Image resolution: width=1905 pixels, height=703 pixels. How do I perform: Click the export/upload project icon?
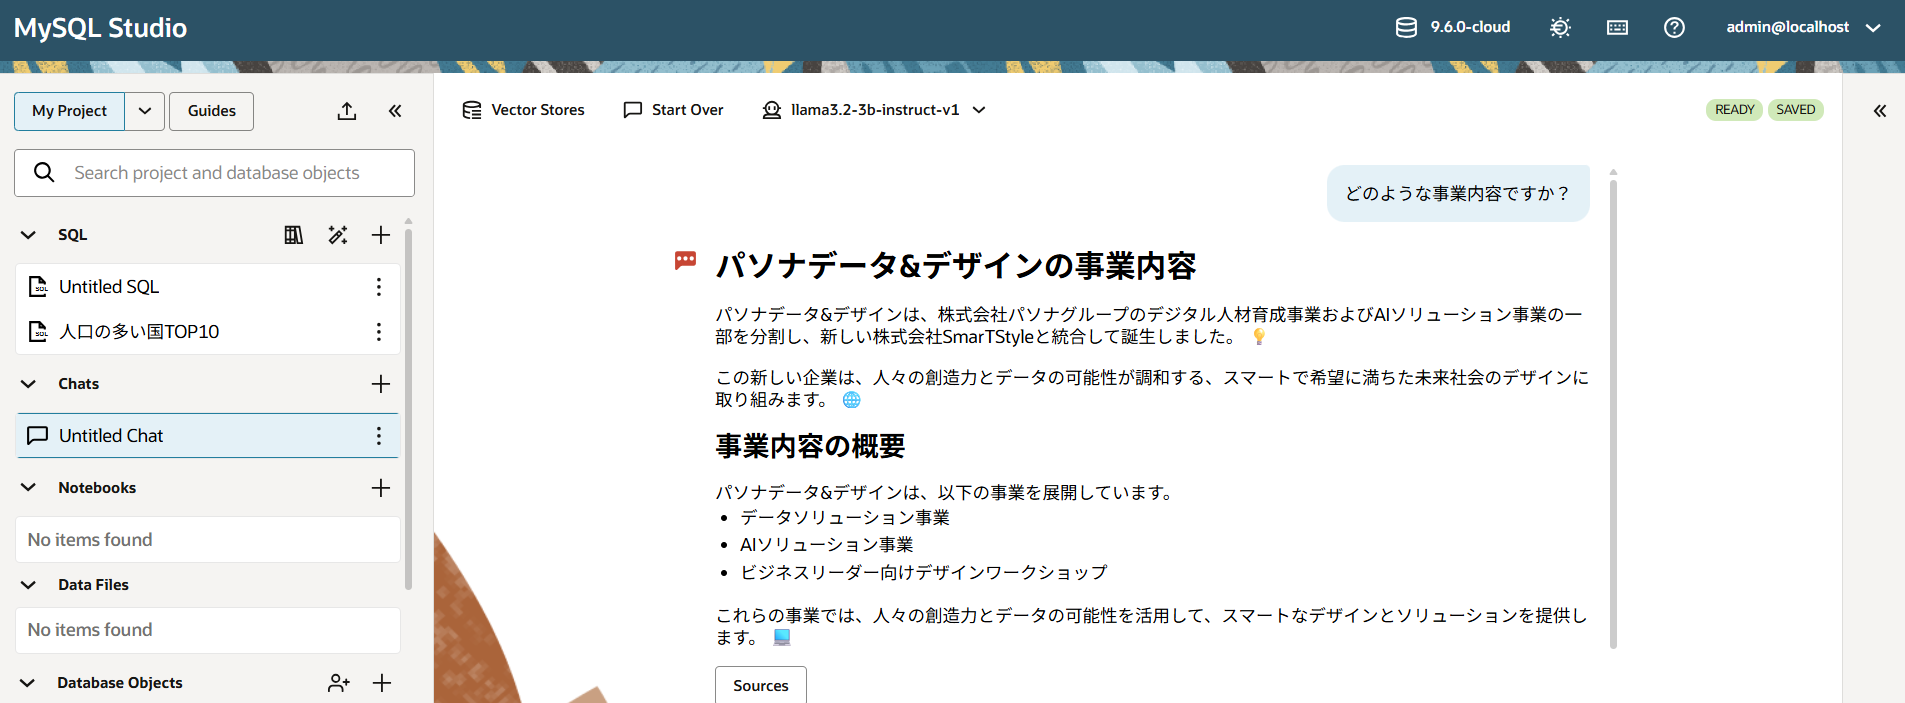[x=347, y=111]
